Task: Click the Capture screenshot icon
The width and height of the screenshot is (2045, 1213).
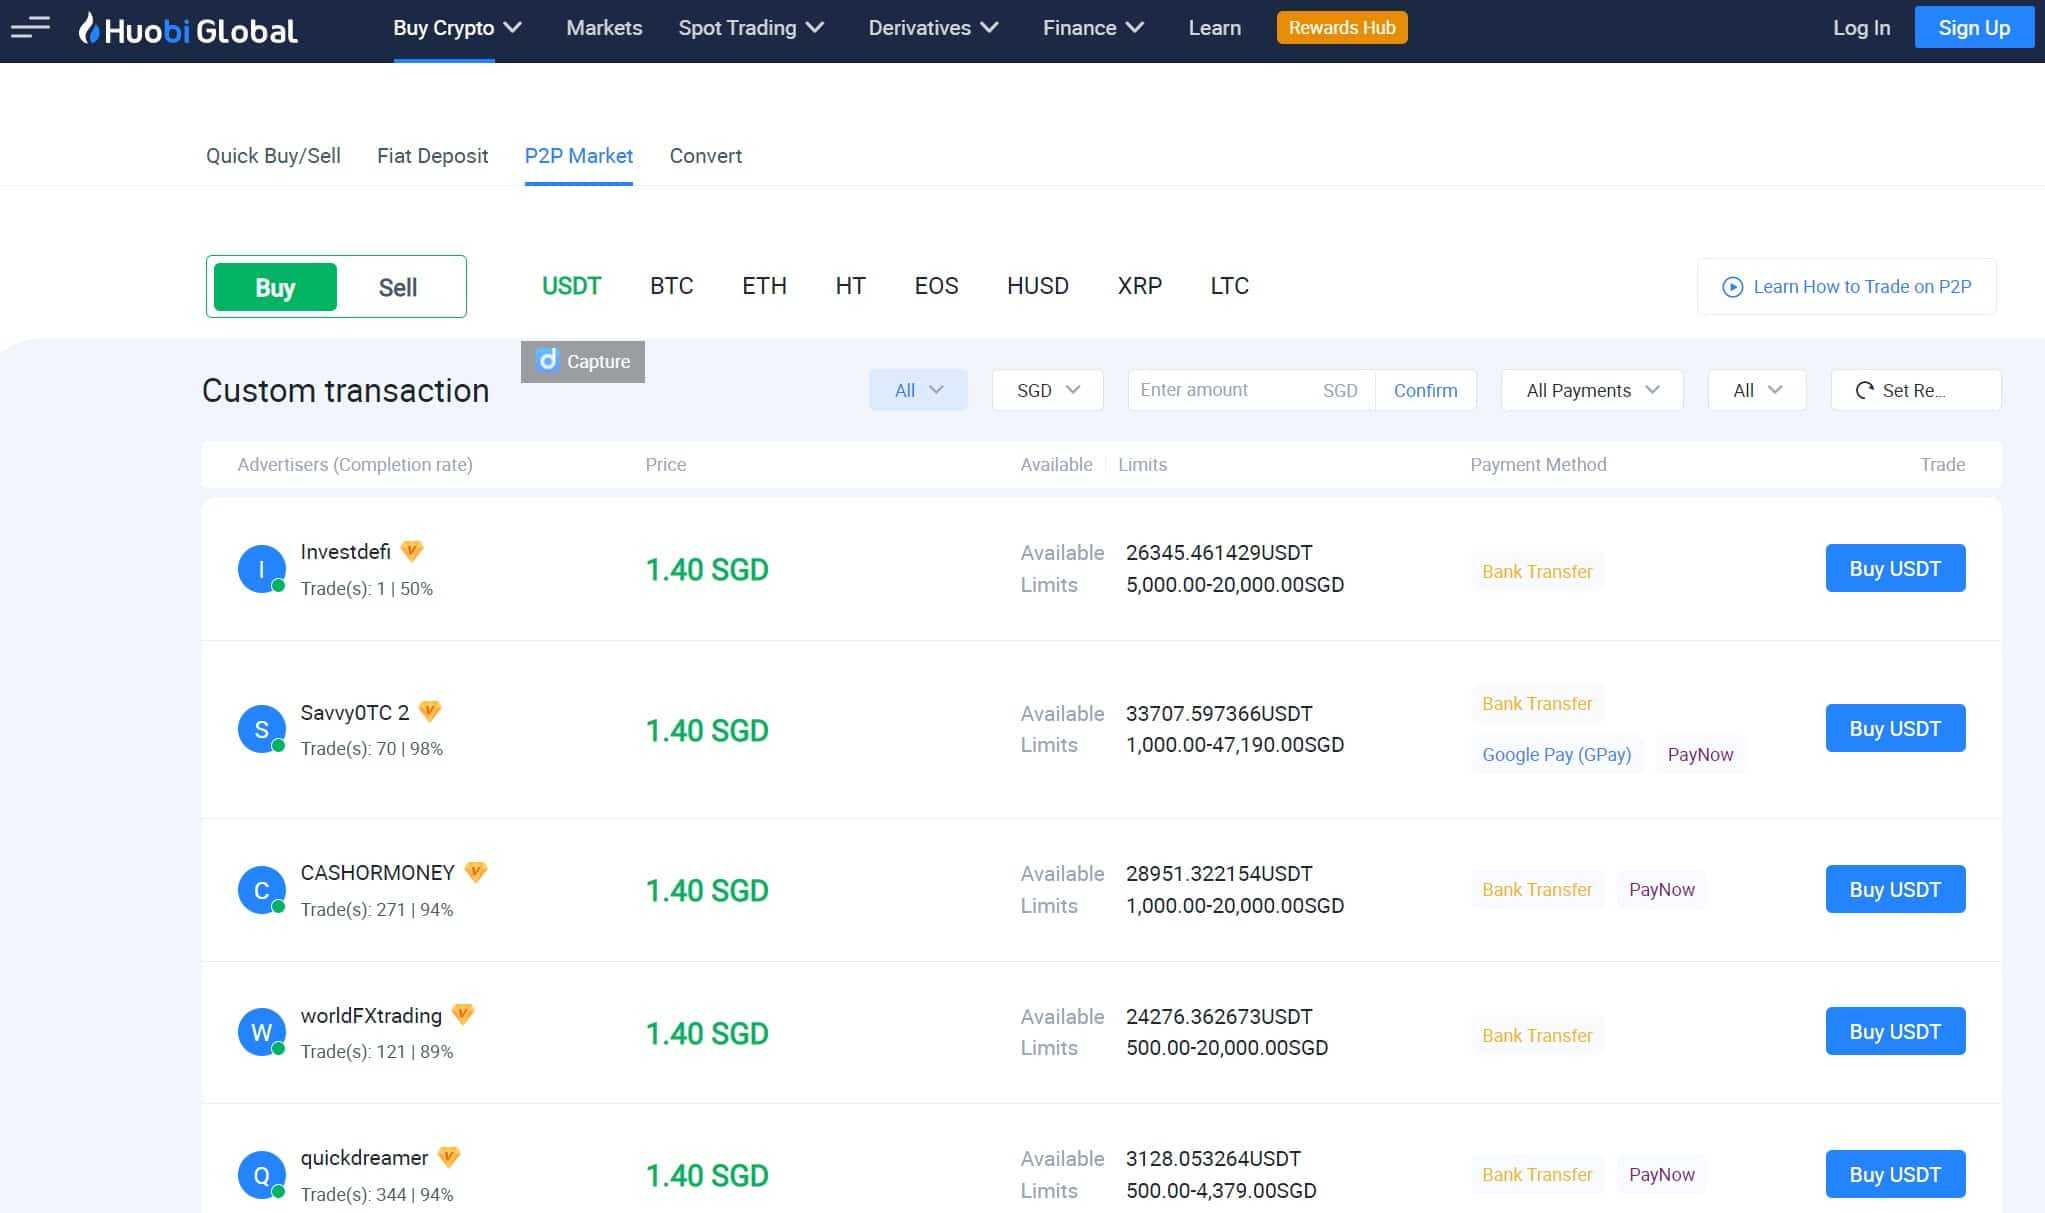Action: click(546, 361)
